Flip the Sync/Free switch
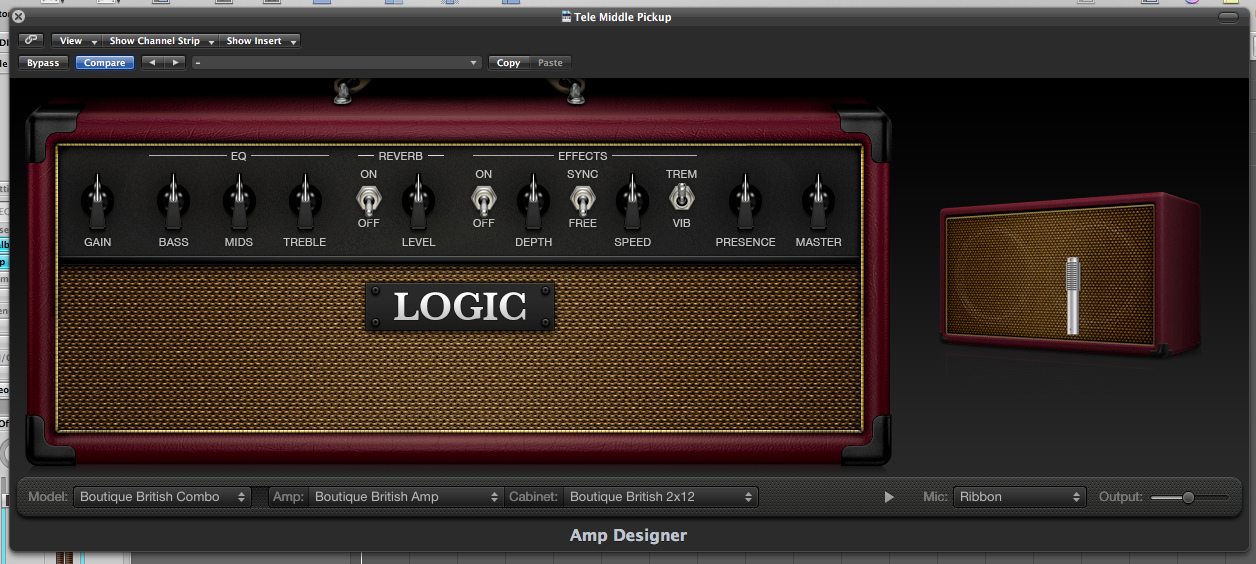The height and width of the screenshot is (564, 1256). pos(582,200)
